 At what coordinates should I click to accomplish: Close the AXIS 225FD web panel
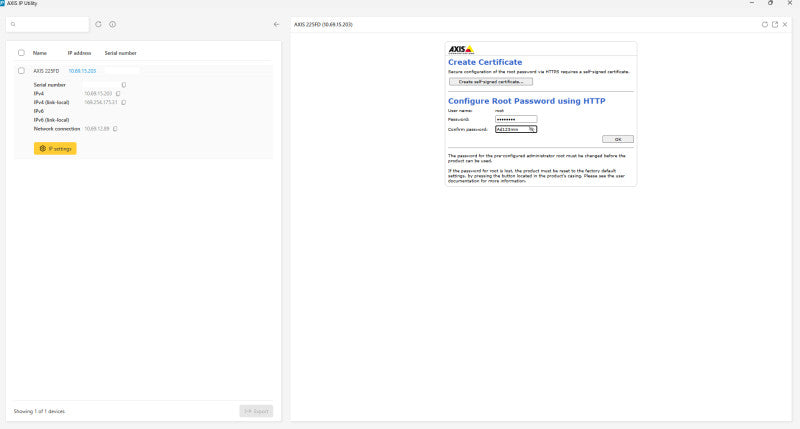pyautogui.click(x=785, y=24)
